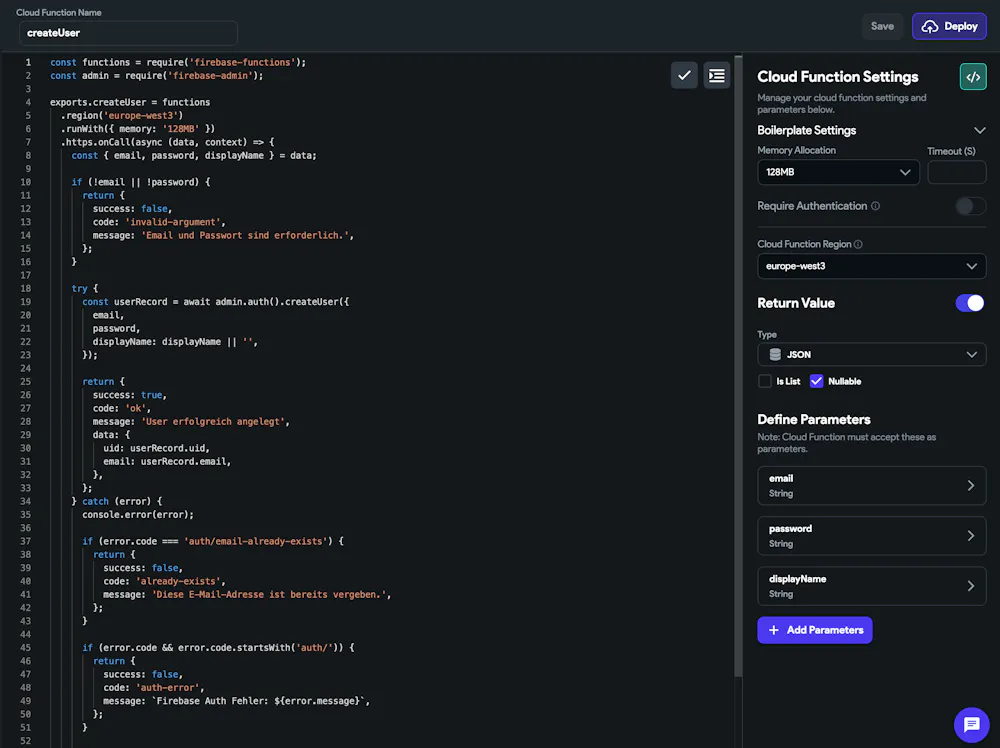Click the Add Parameters button
This screenshot has width=1000, height=748.
(815, 630)
